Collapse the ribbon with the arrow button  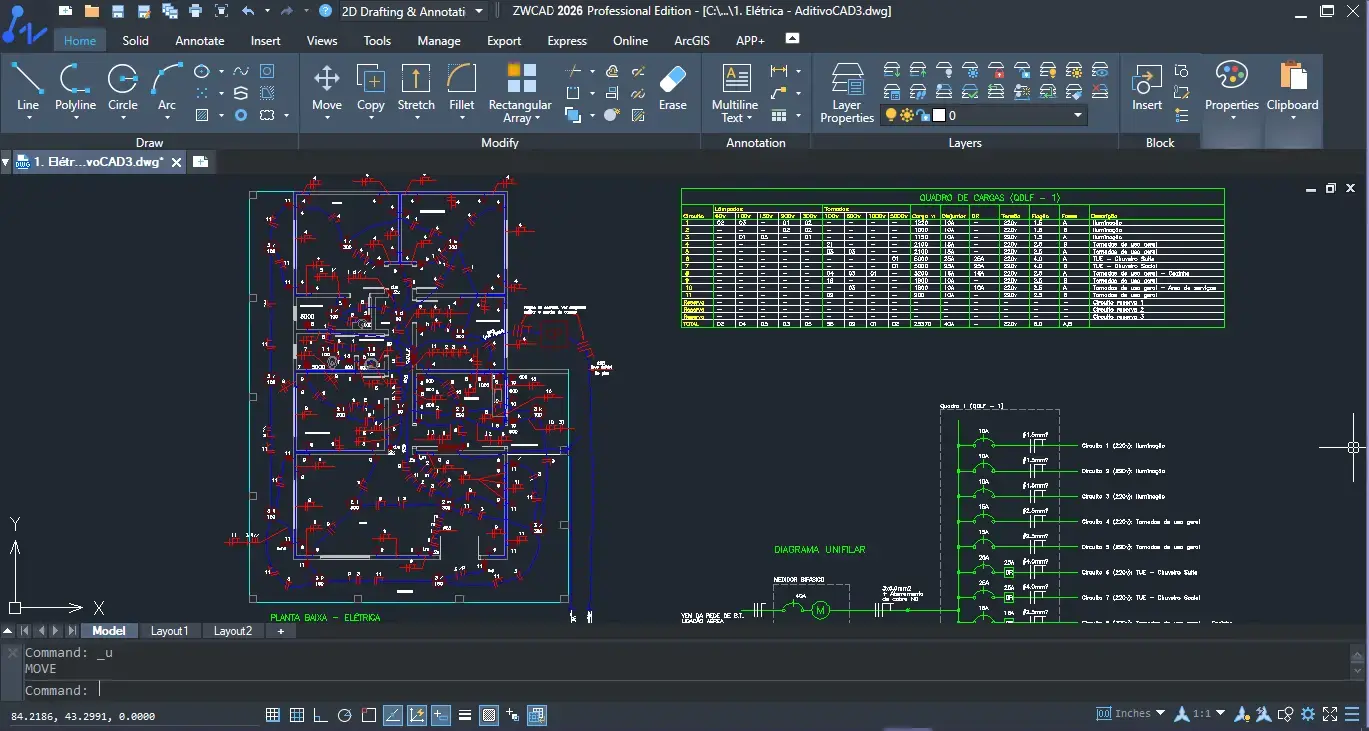point(793,39)
